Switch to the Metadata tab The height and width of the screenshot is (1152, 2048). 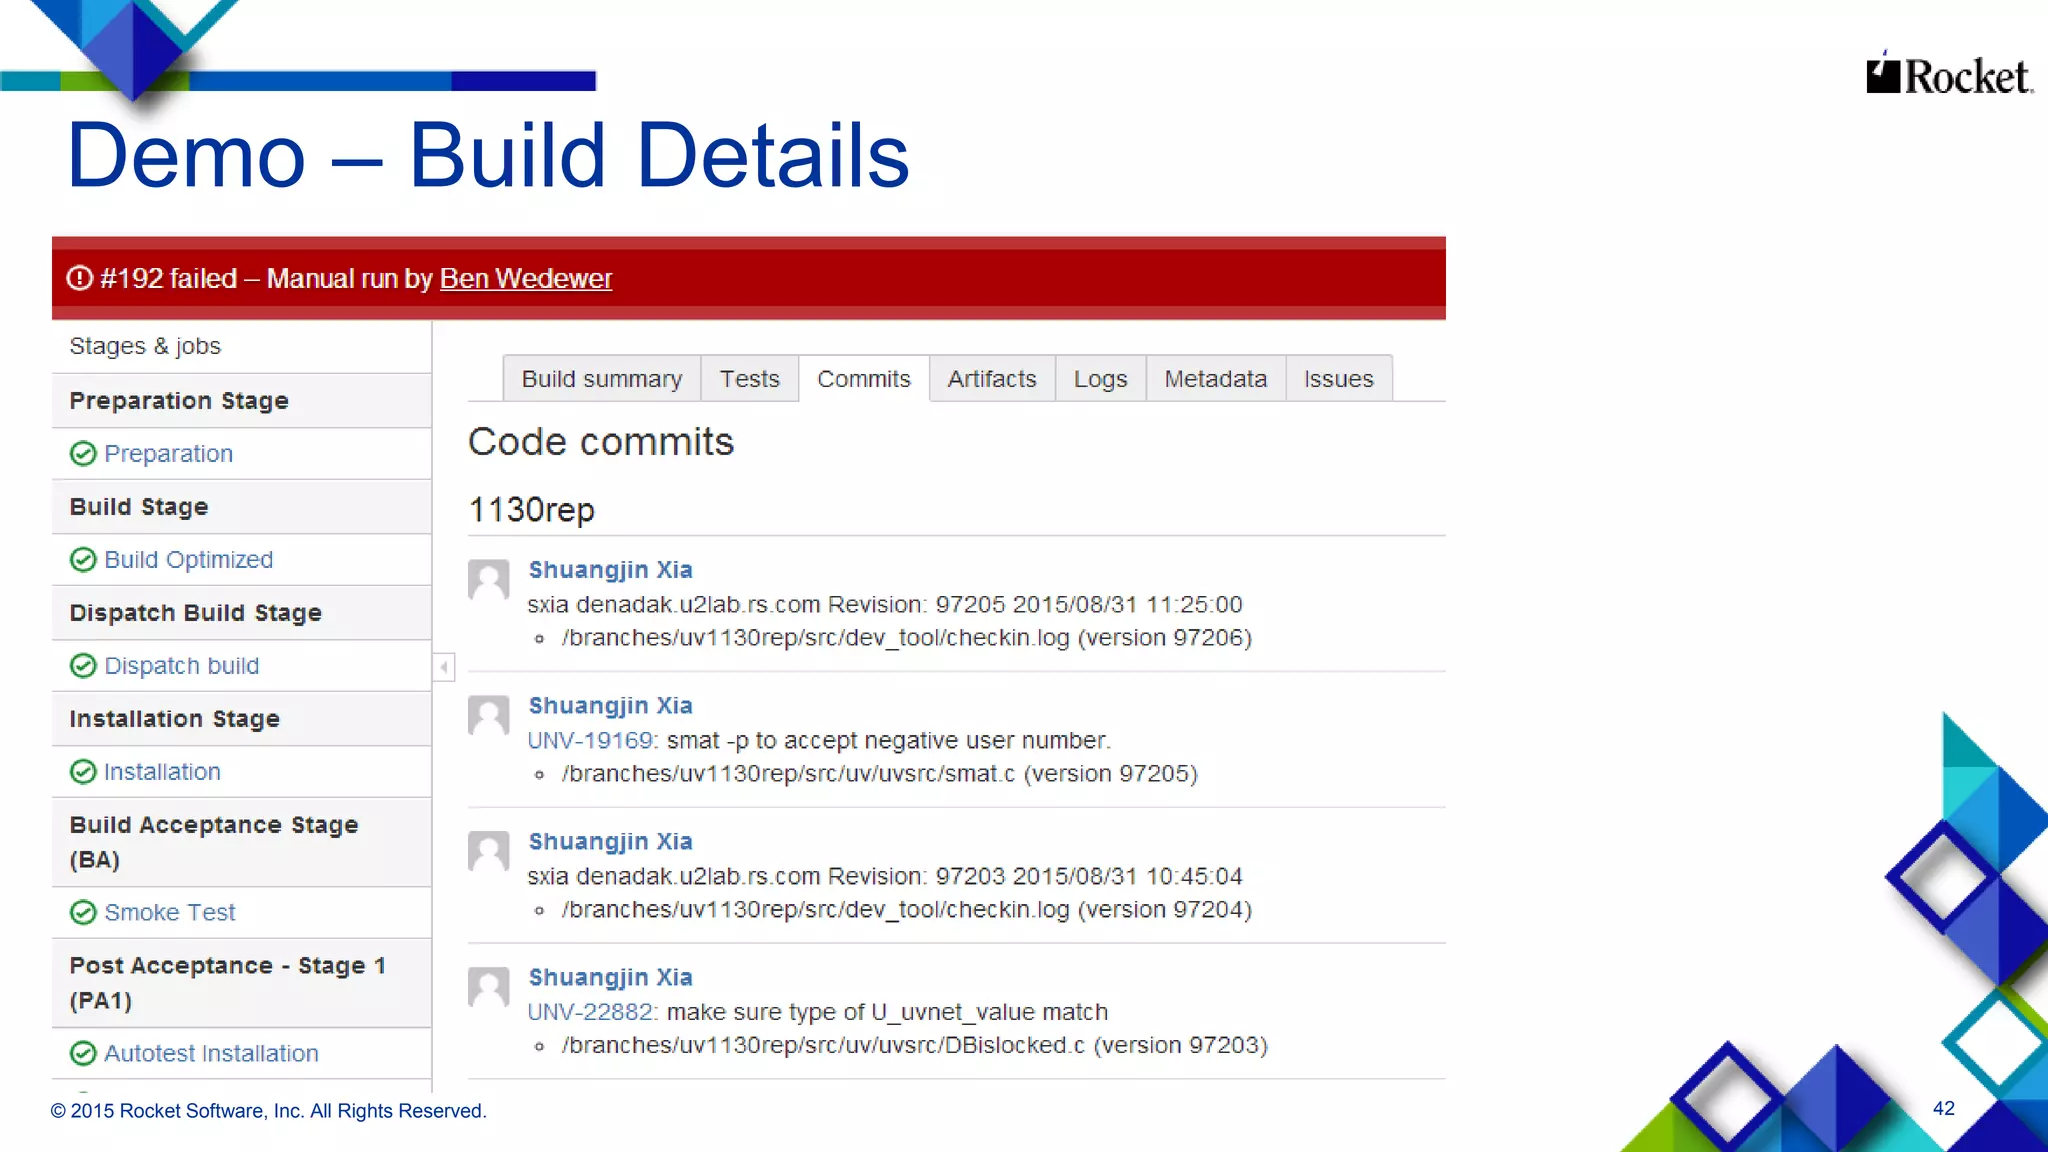coord(1215,379)
